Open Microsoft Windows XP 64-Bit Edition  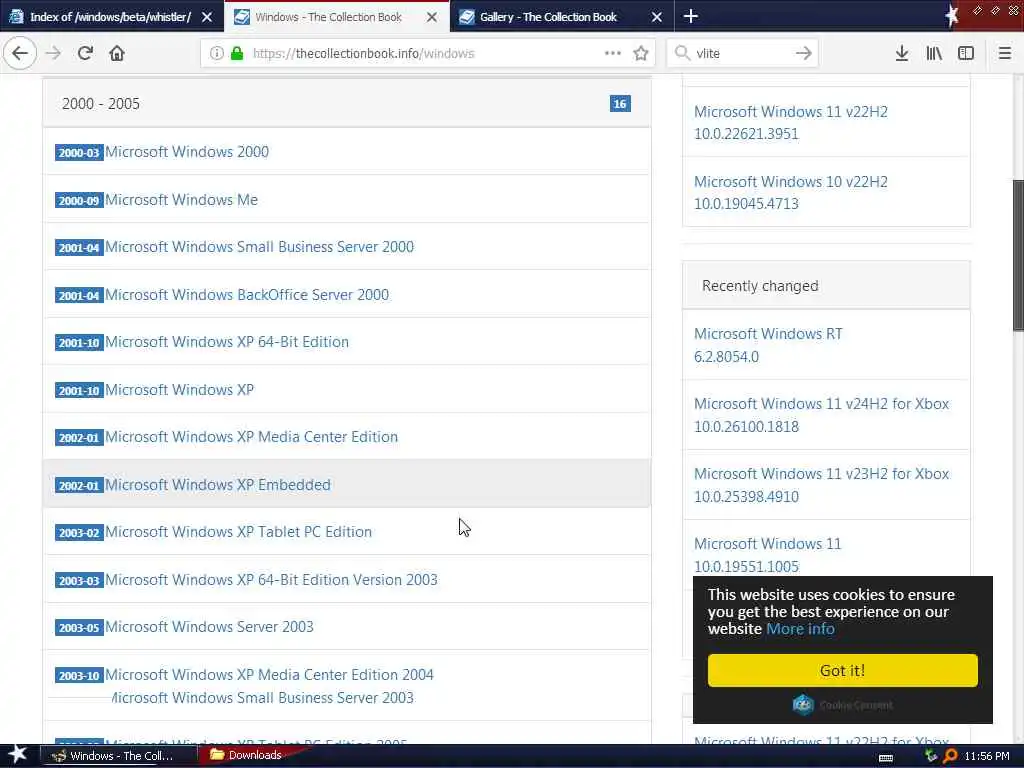click(x=227, y=342)
